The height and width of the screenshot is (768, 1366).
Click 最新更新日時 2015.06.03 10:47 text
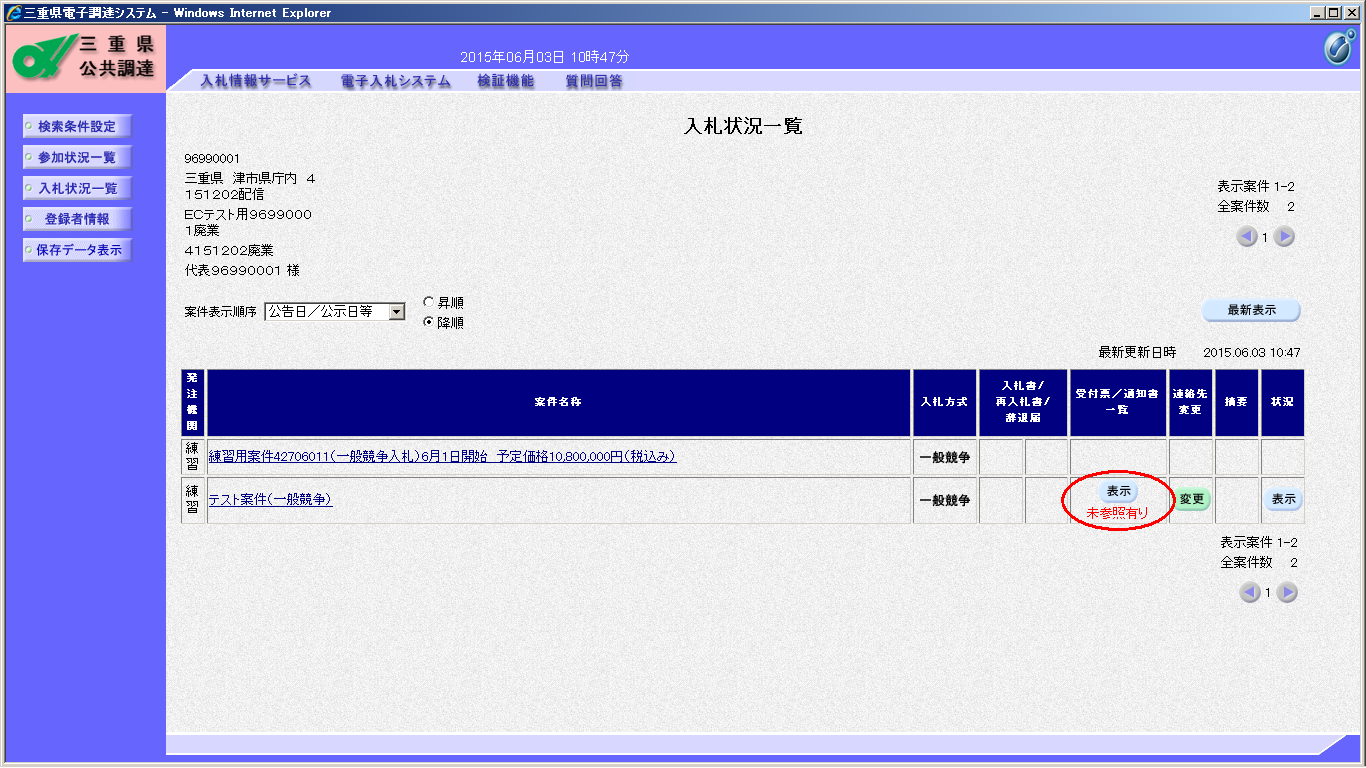point(1199,353)
